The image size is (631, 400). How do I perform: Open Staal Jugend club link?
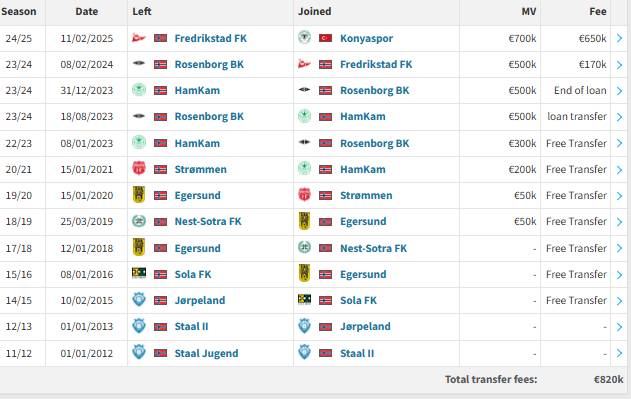point(206,353)
